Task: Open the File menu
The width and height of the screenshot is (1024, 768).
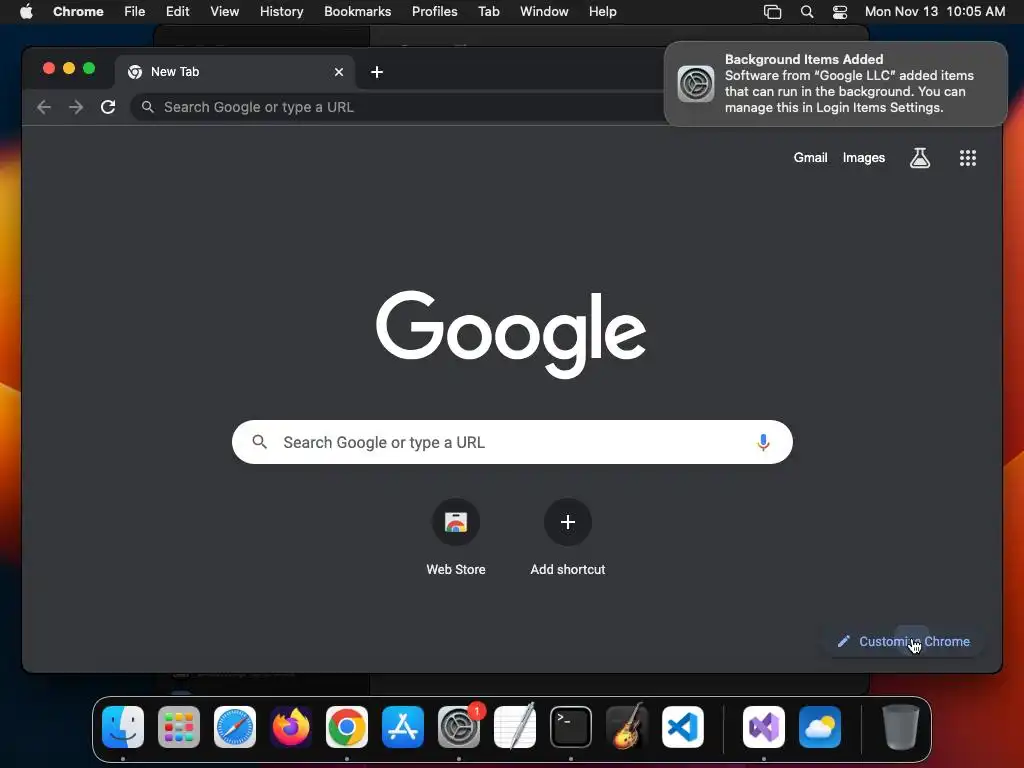Action: (135, 12)
